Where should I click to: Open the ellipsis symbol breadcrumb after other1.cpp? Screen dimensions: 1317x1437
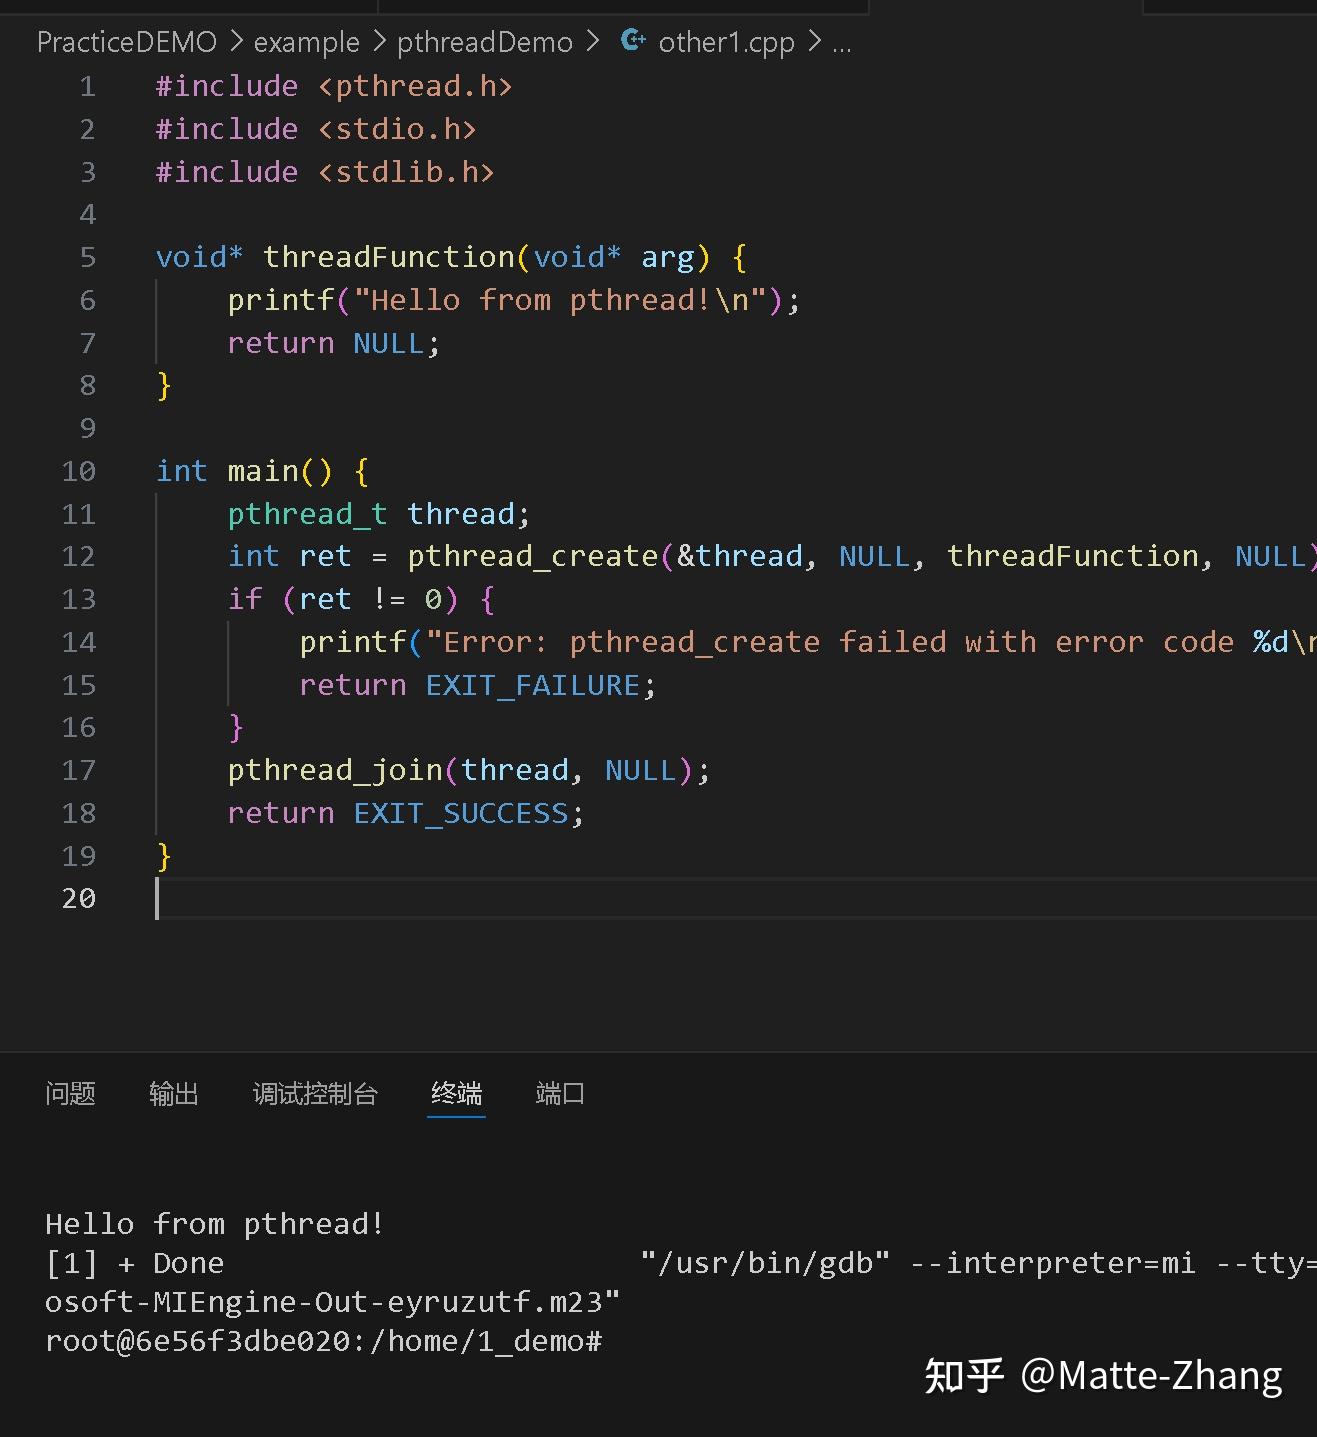[843, 46]
